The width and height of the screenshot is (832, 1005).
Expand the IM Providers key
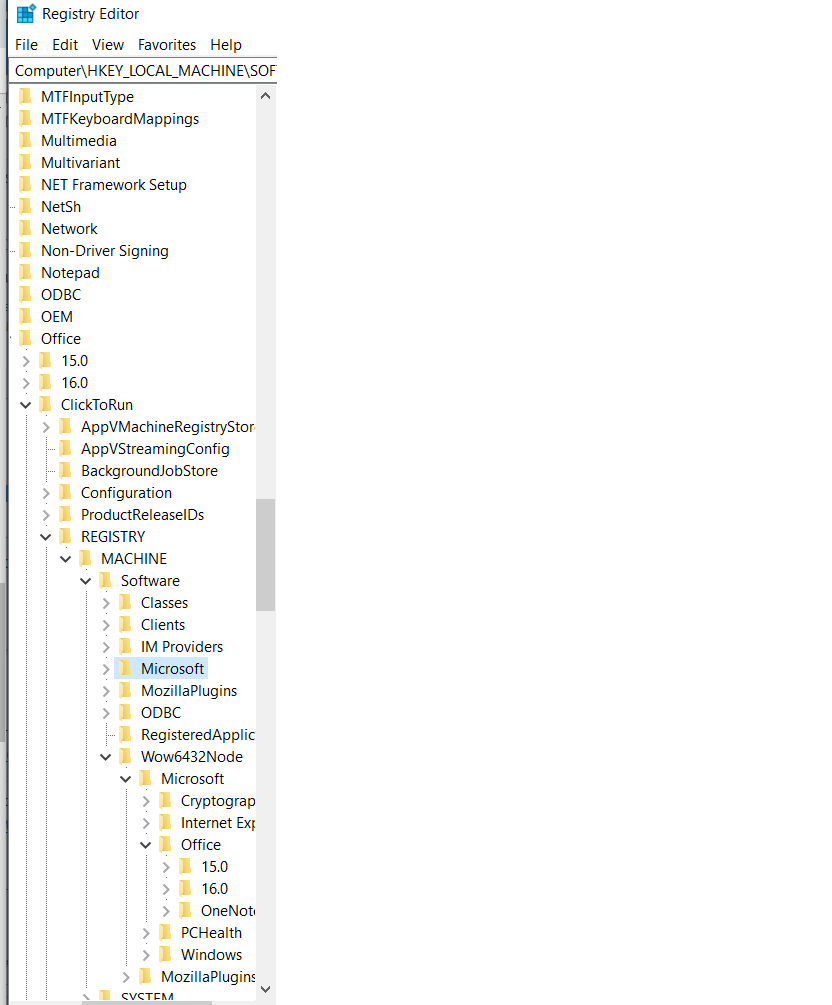(106, 647)
